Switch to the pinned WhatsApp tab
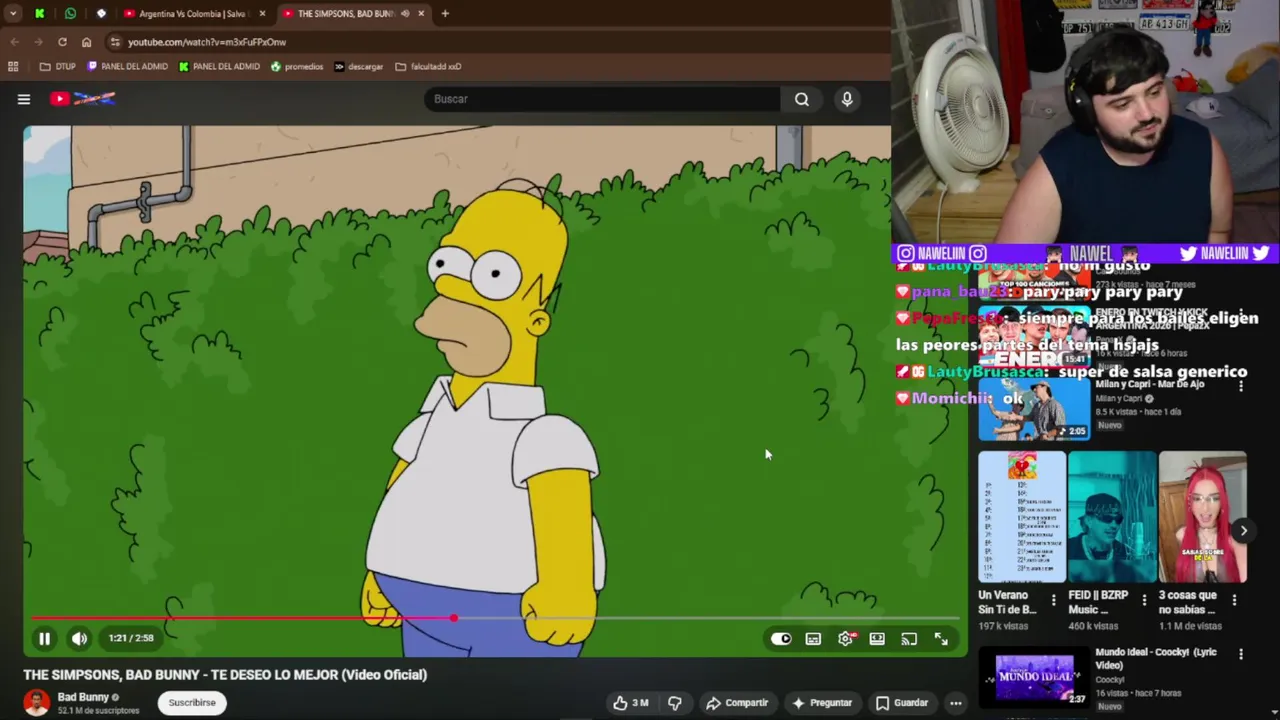This screenshot has height=720, width=1280. [70, 14]
